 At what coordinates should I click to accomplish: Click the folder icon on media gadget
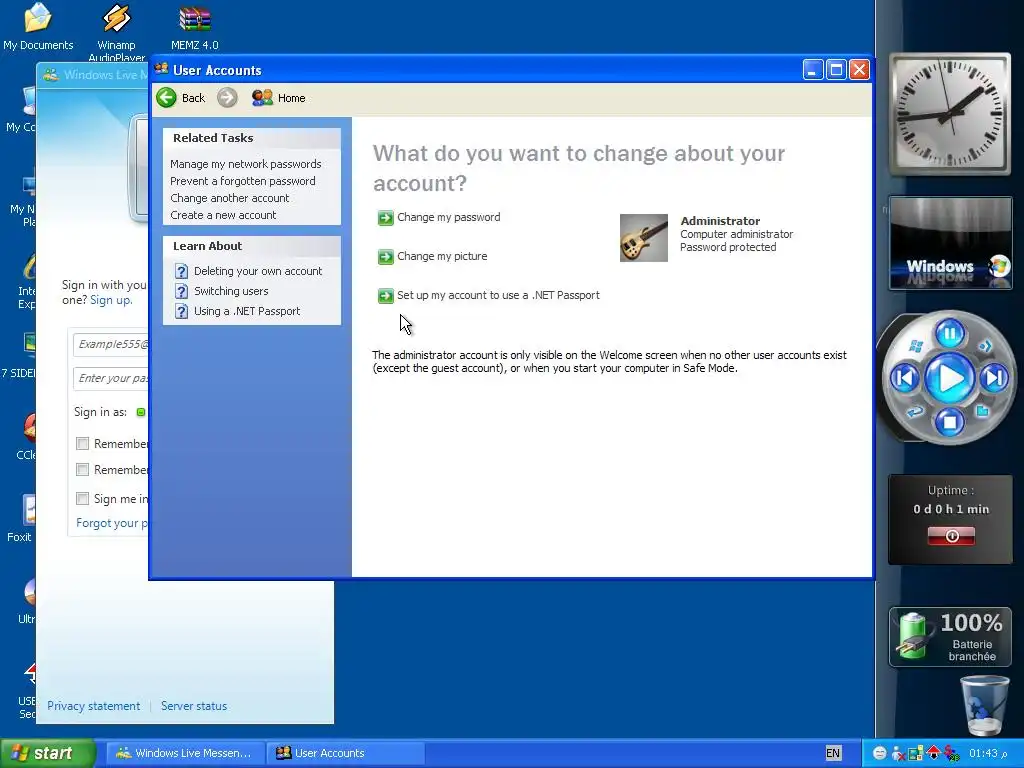(982, 411)
